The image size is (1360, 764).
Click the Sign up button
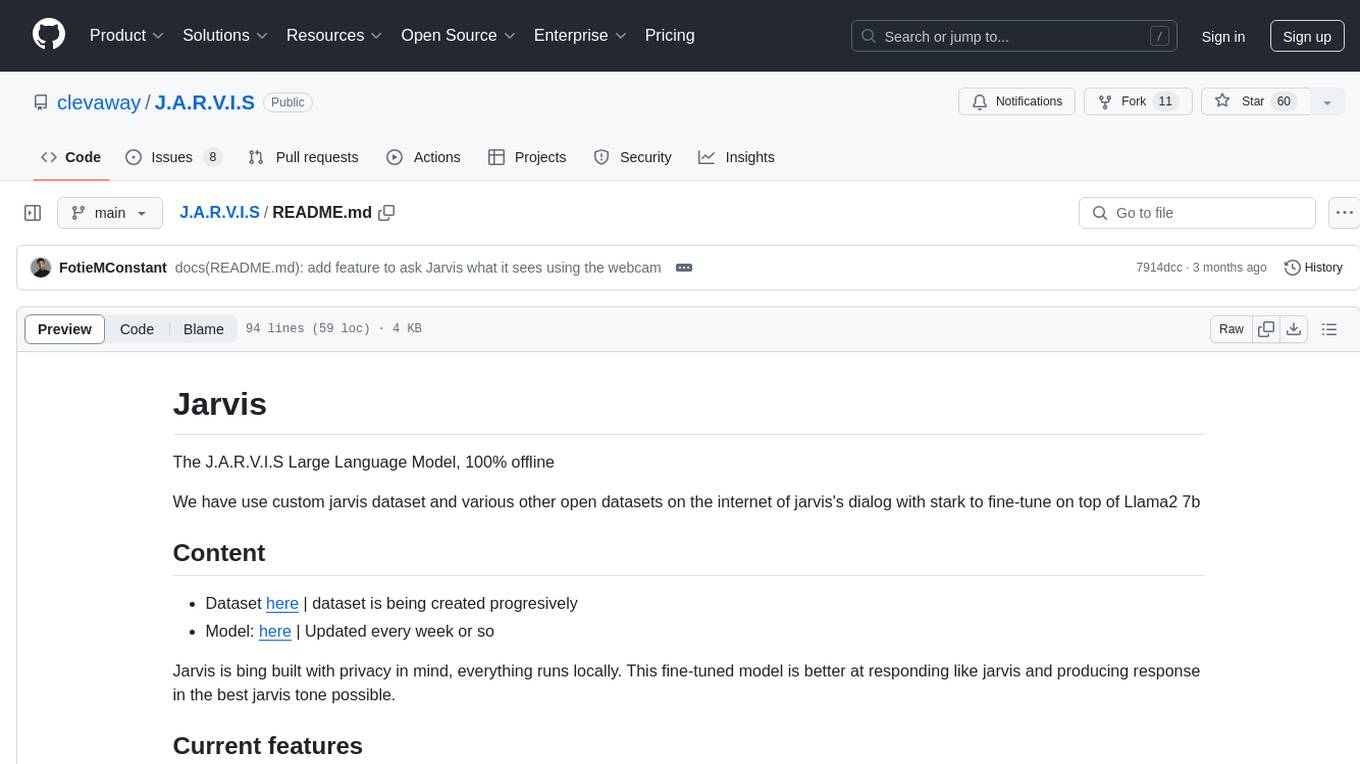pyautogui.click(x=1307, y=36)
